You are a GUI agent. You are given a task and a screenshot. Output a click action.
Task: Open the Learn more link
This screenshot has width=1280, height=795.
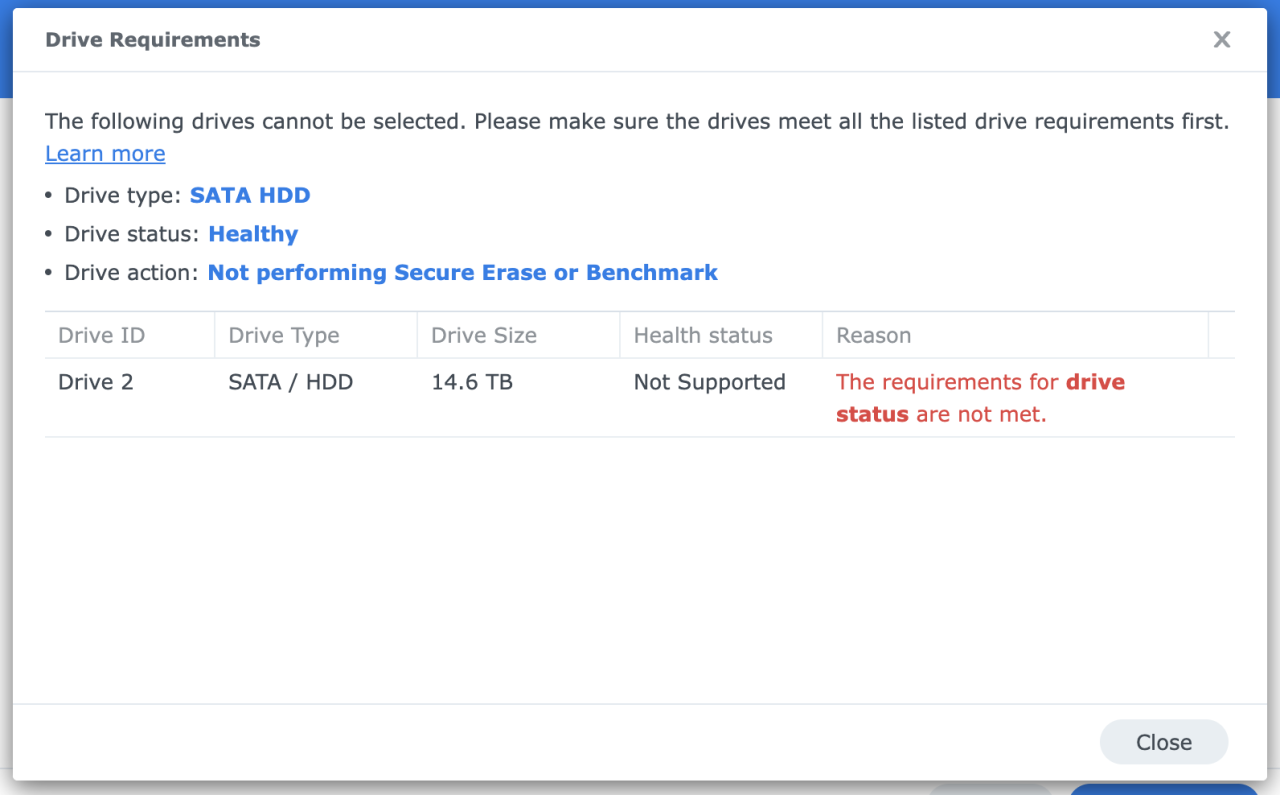[105, 154]
